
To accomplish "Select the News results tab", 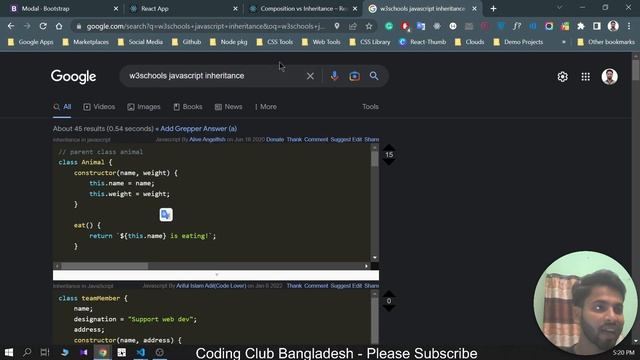I will point(229,107).
